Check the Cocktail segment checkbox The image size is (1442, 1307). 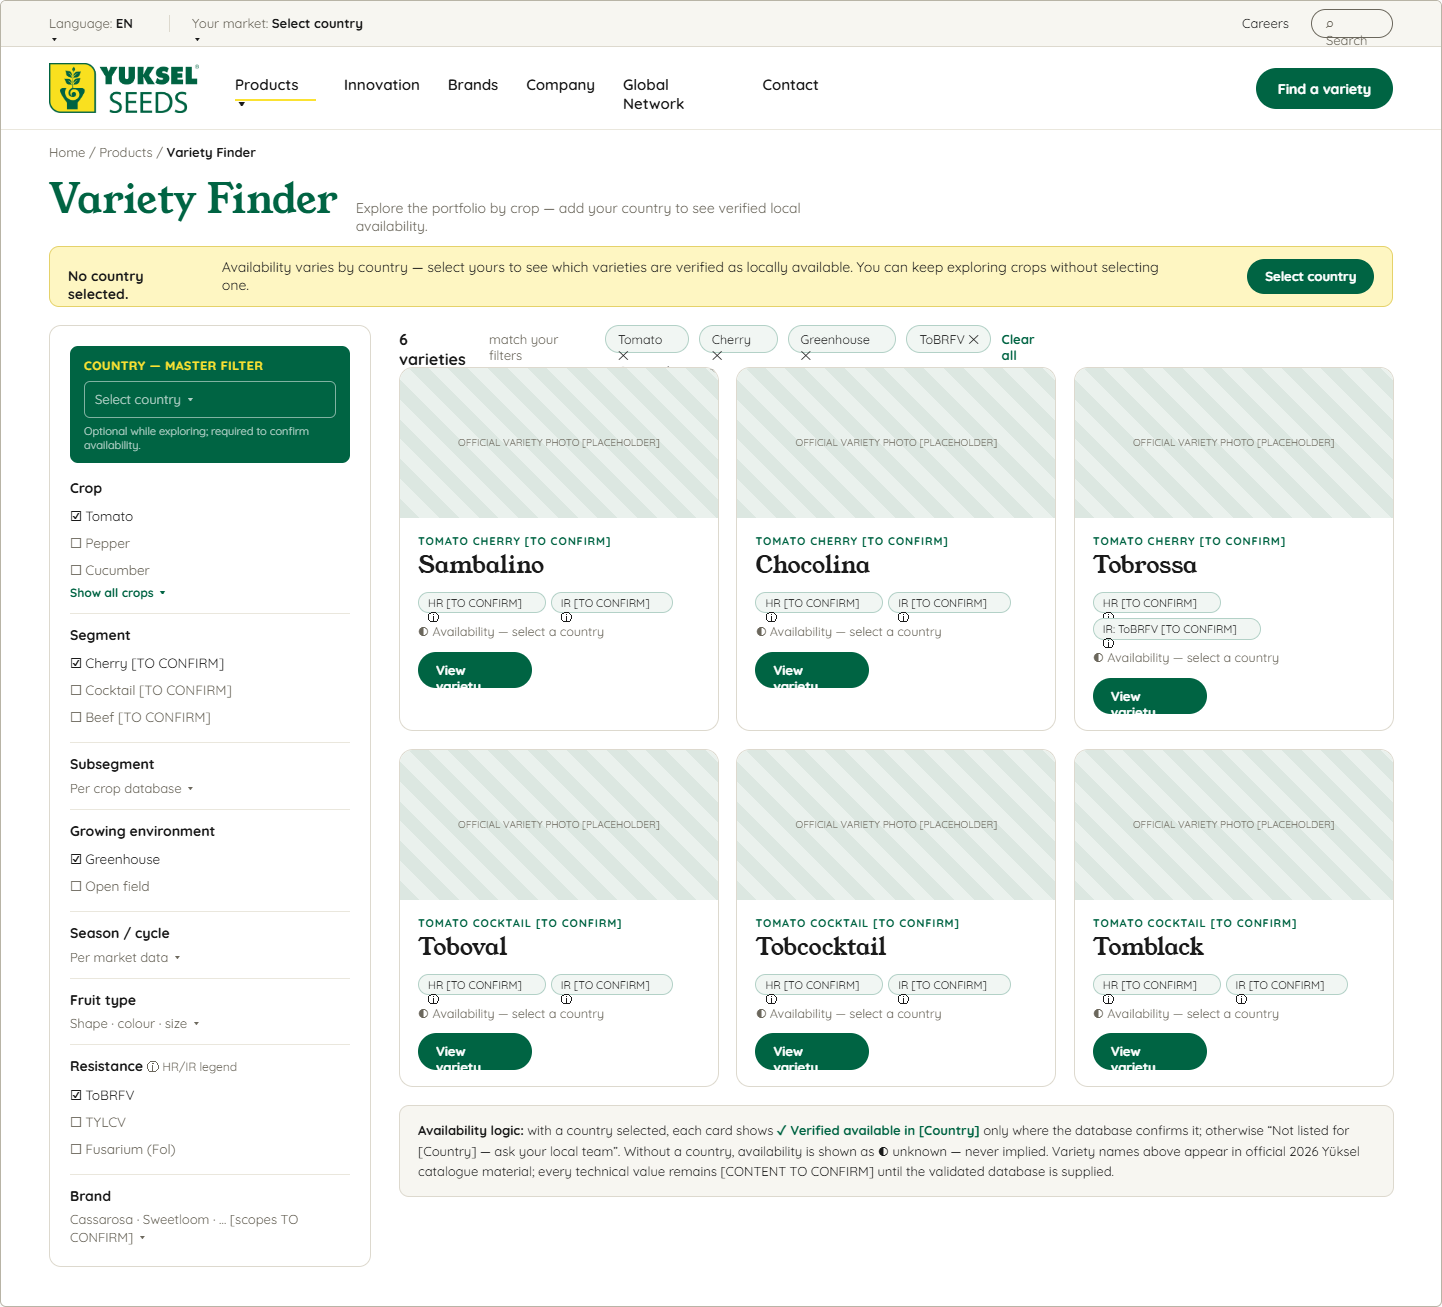coord(76,690)
